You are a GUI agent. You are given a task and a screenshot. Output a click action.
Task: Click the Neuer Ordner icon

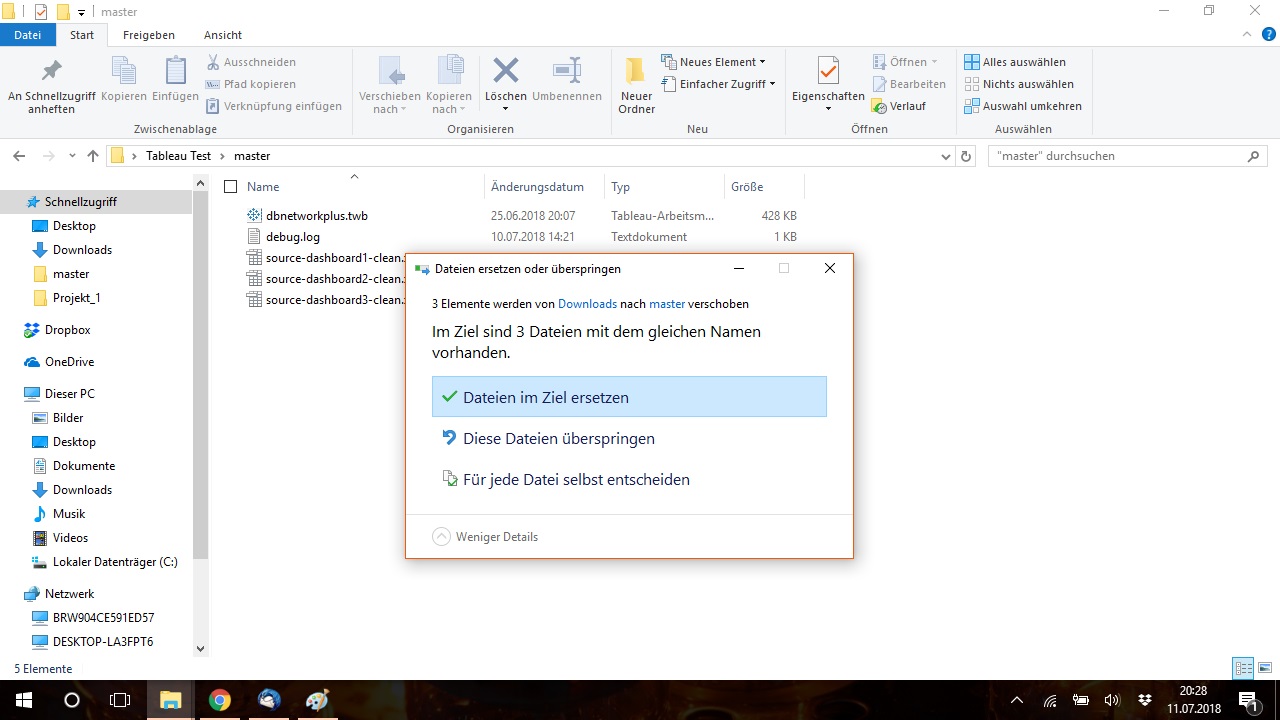636,72
